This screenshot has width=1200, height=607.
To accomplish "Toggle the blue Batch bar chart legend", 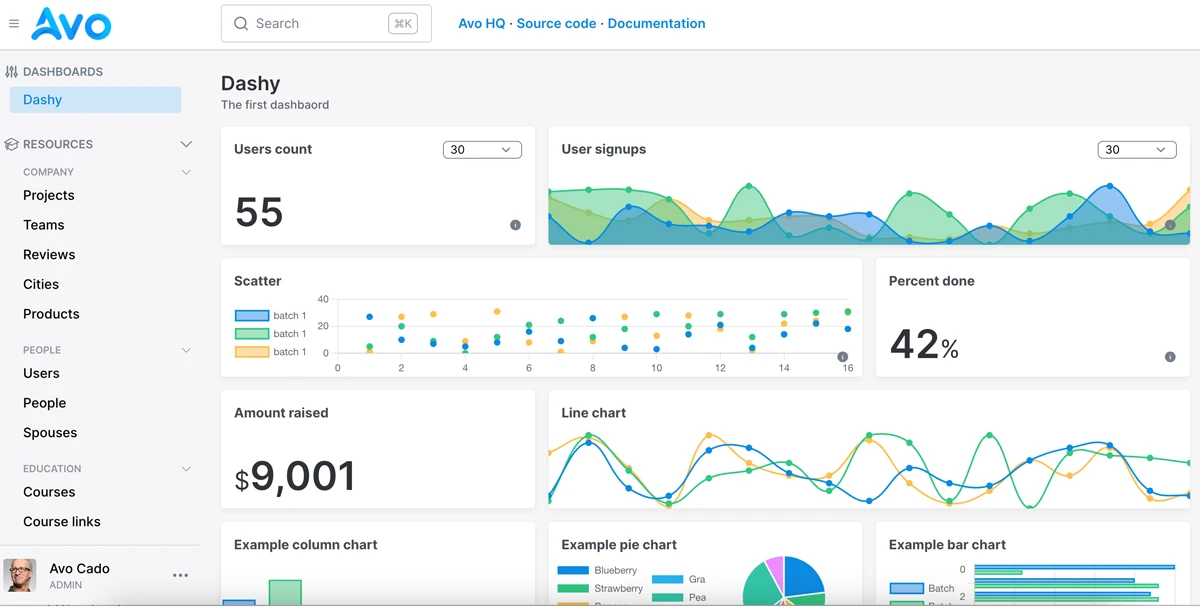I will pyautogui.click(x=922, y=588).
